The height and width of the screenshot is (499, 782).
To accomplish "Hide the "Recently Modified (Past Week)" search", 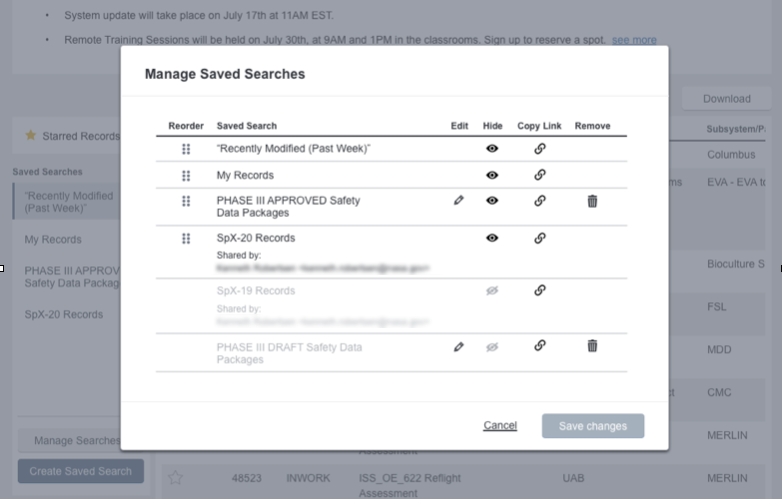I will click(492, 148).
